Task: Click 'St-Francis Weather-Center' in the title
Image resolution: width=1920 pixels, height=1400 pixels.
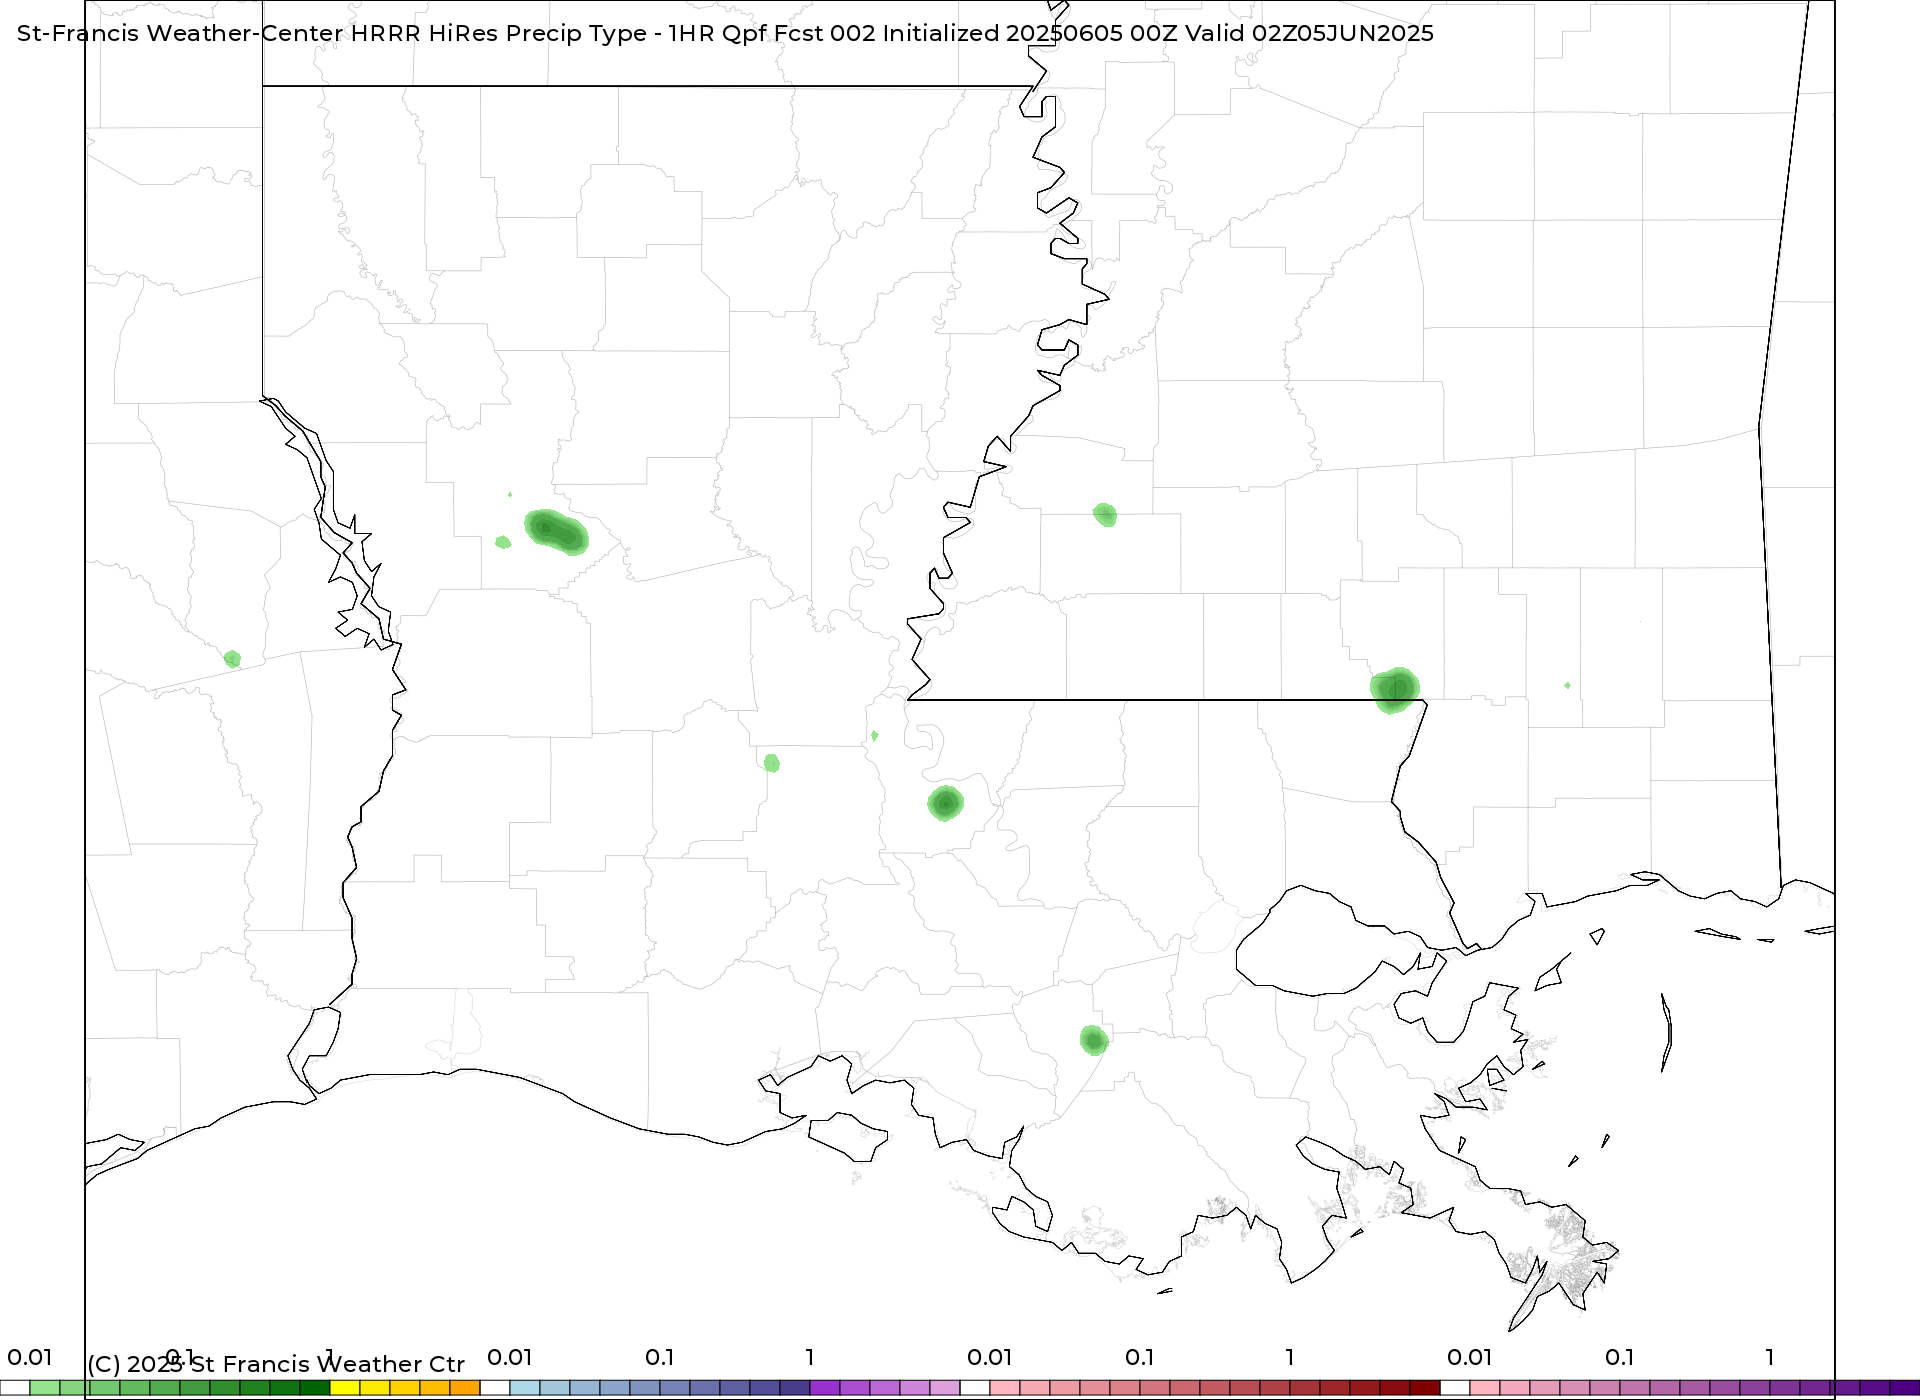Action: pos(180,33)
